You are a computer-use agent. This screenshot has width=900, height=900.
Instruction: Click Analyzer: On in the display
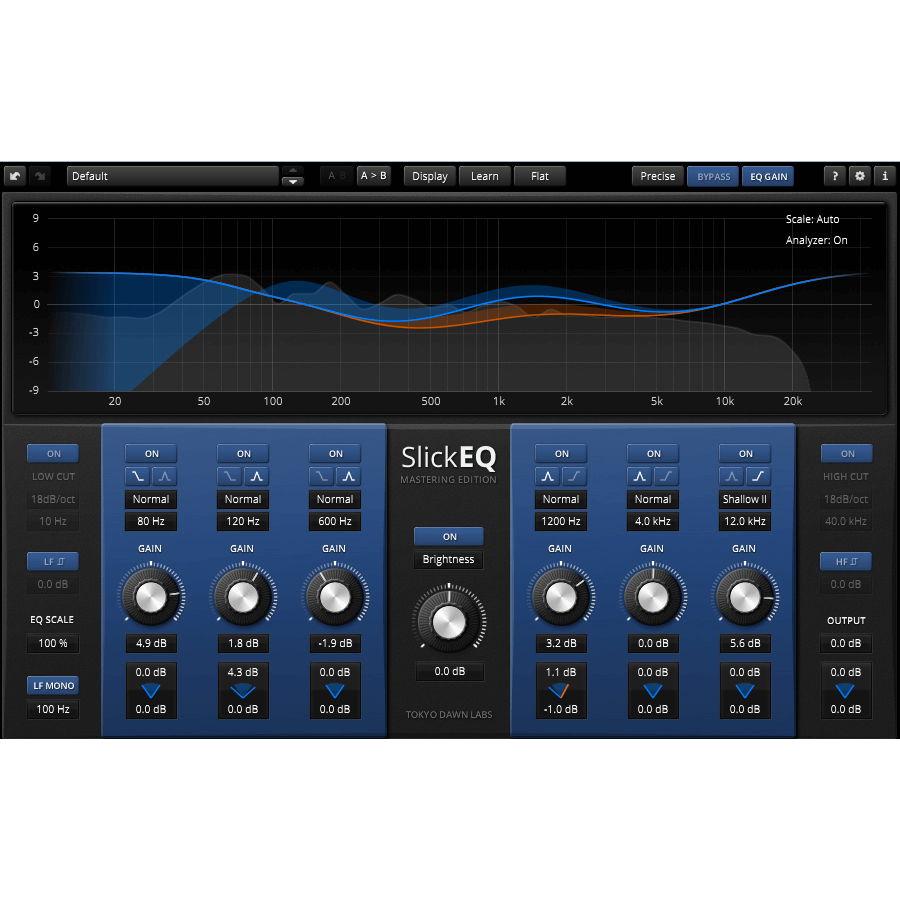816,240
